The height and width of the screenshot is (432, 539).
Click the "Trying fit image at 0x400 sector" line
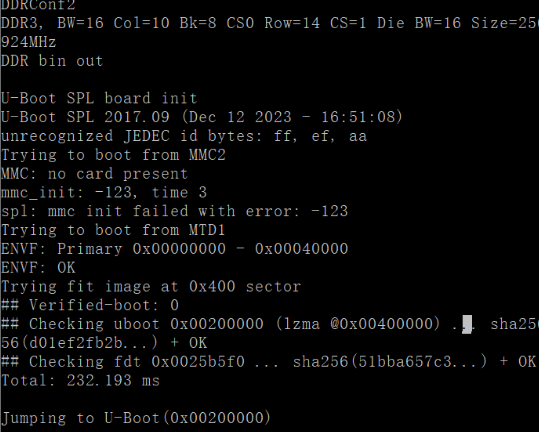pyautogui.click(x=151, y=286)
